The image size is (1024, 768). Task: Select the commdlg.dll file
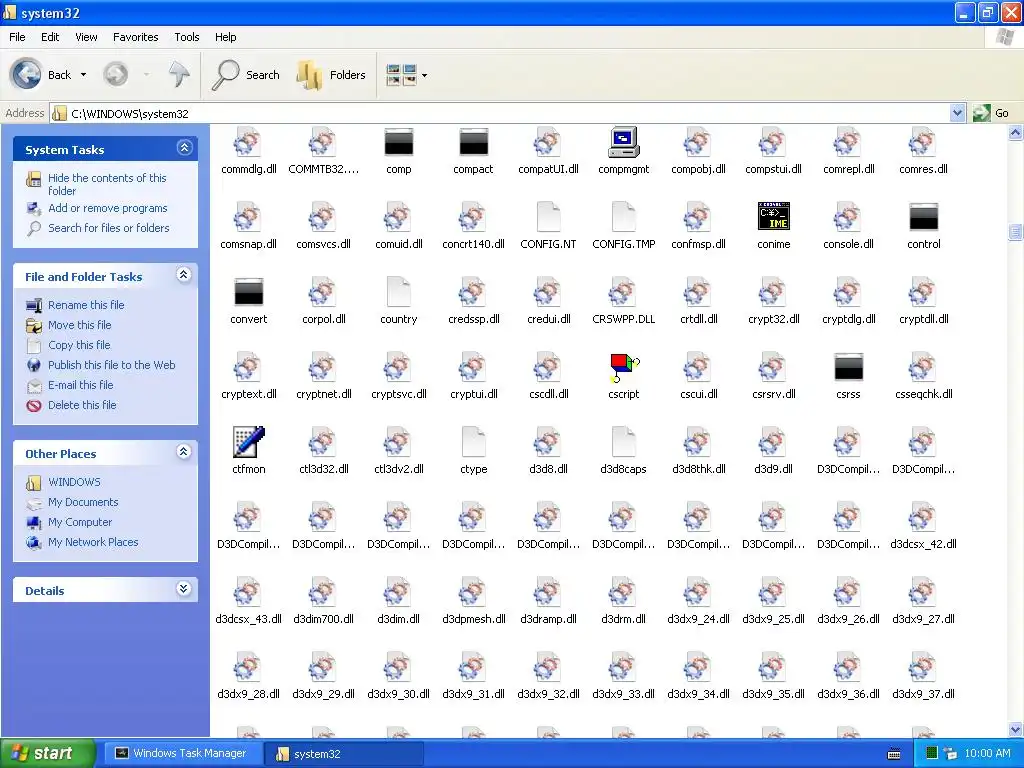click(249, 152)
